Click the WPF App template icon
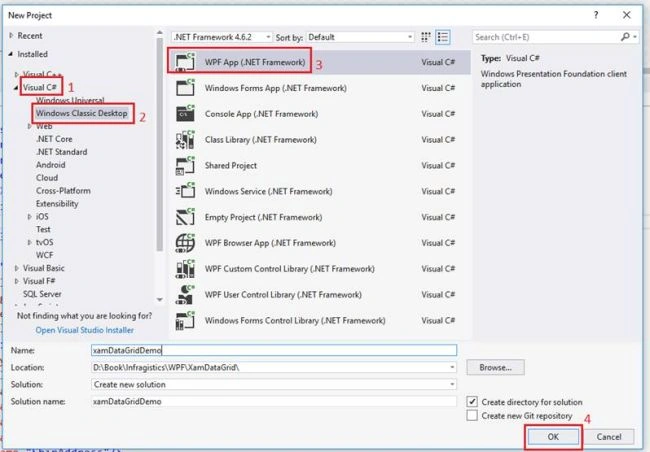The width and height of the screenshot is (650, 452). pos(185,62)
